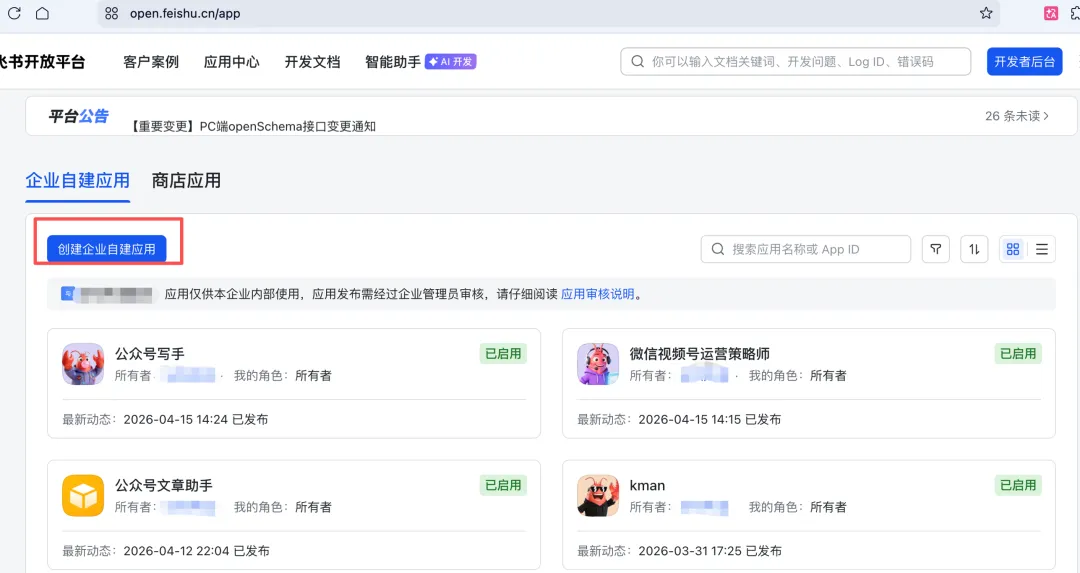Viewport: 1080px width, 573px height.
Task: Open 开发文档 in the top navigation
Action: (x=312, y=62)
